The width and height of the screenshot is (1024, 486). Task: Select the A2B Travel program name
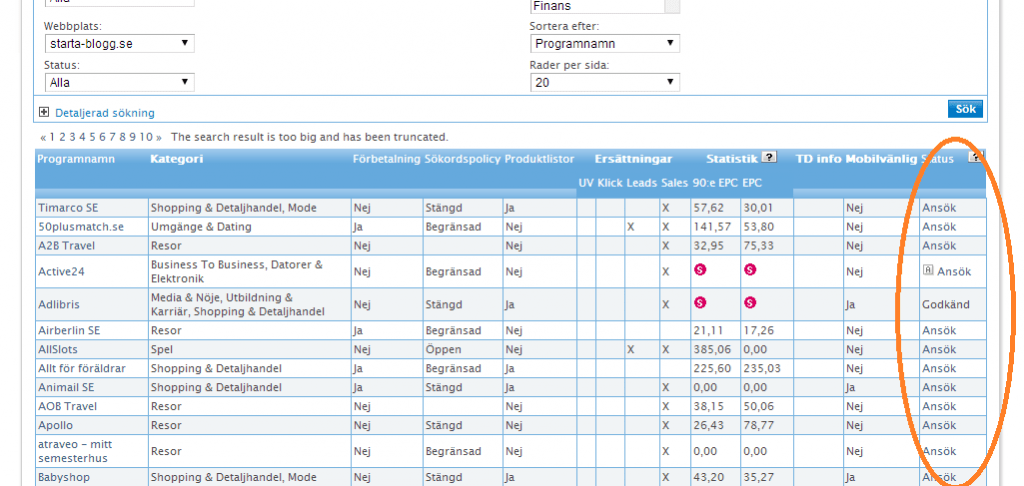(x=67, y=246)
